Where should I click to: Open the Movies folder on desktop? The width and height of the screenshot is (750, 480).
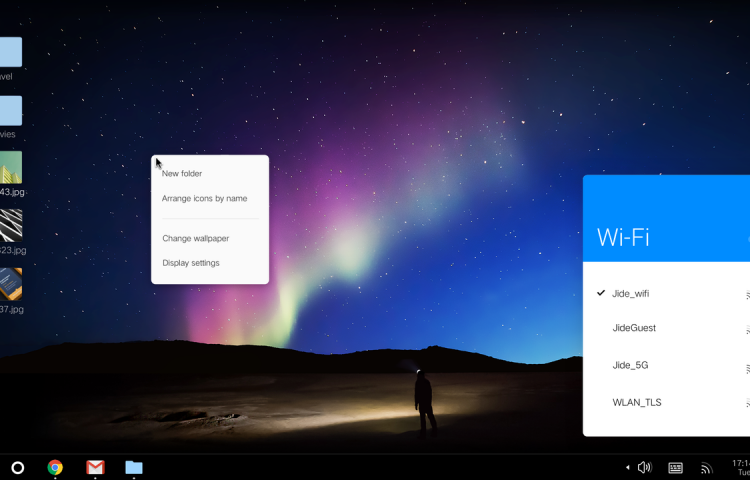[x=9, y=111]
